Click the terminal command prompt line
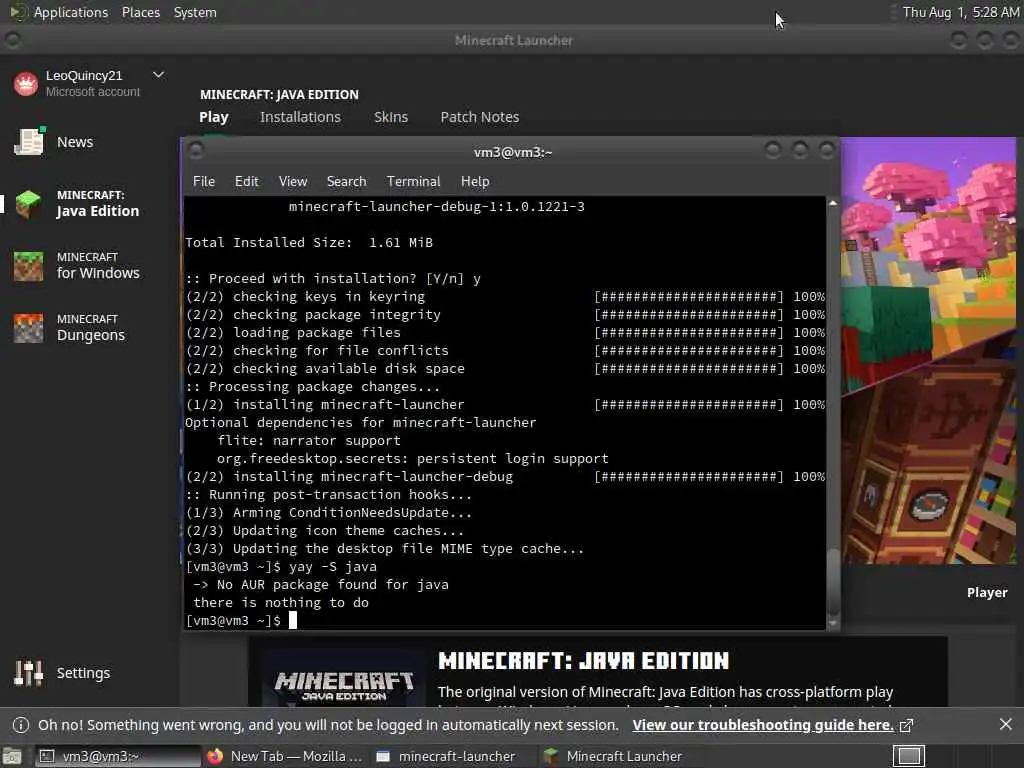Screen dimensions: 1024x768 click(x=241, y=620)
